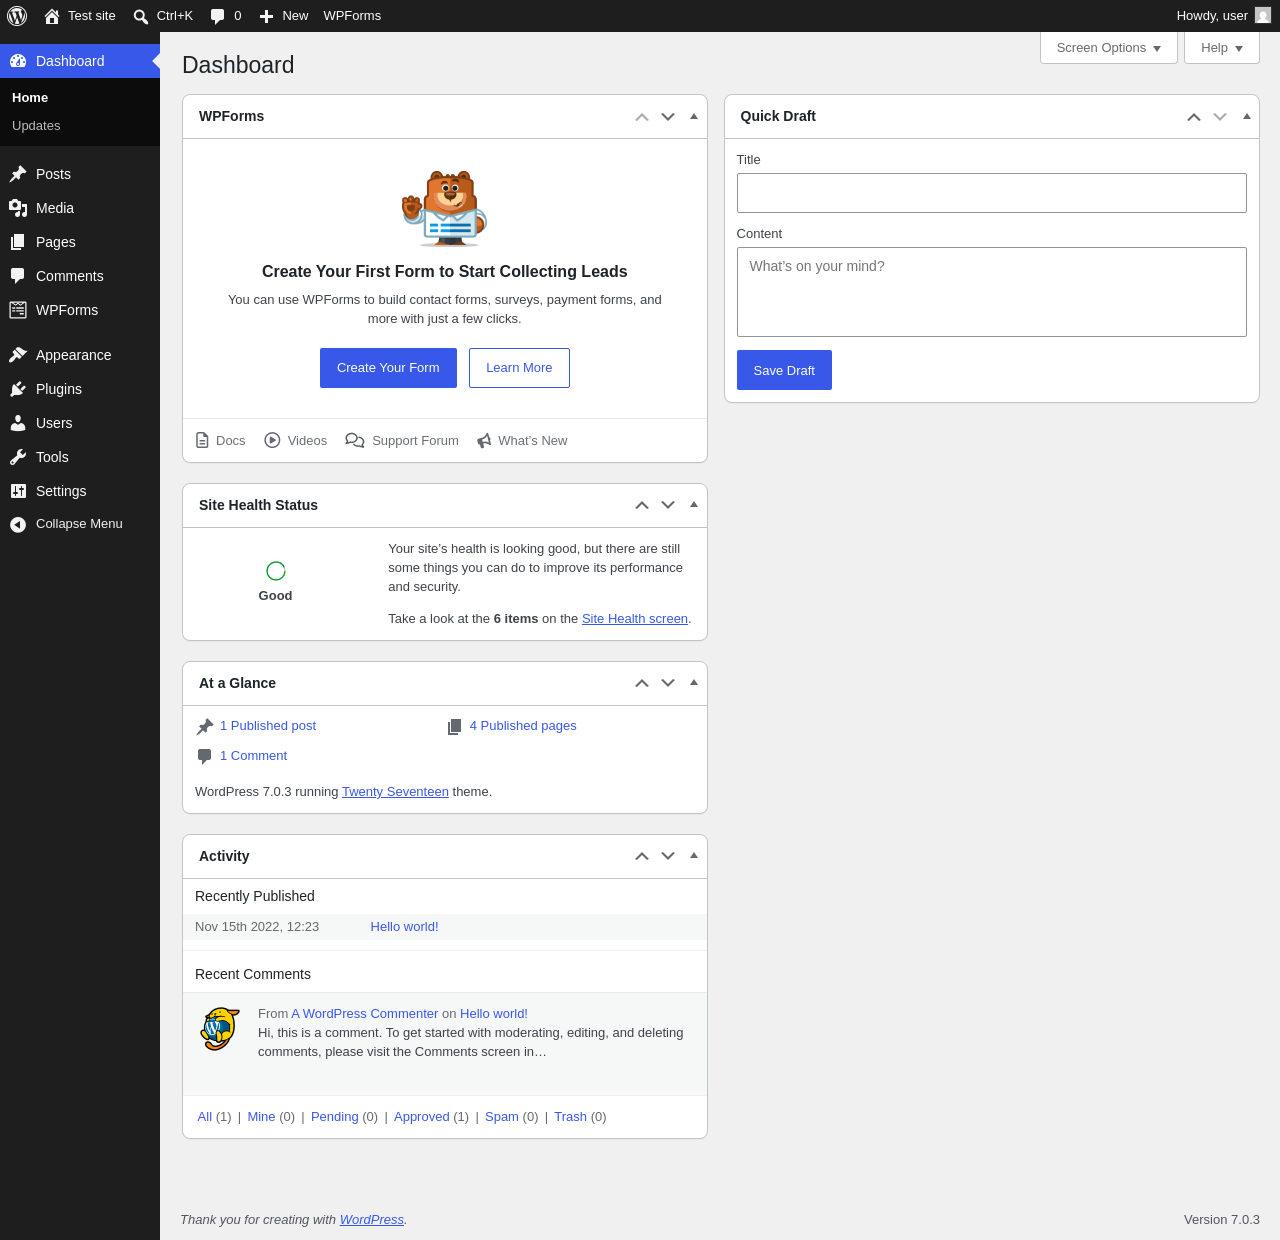Move Quick Draft widget up

click(x=1194, y=117)
